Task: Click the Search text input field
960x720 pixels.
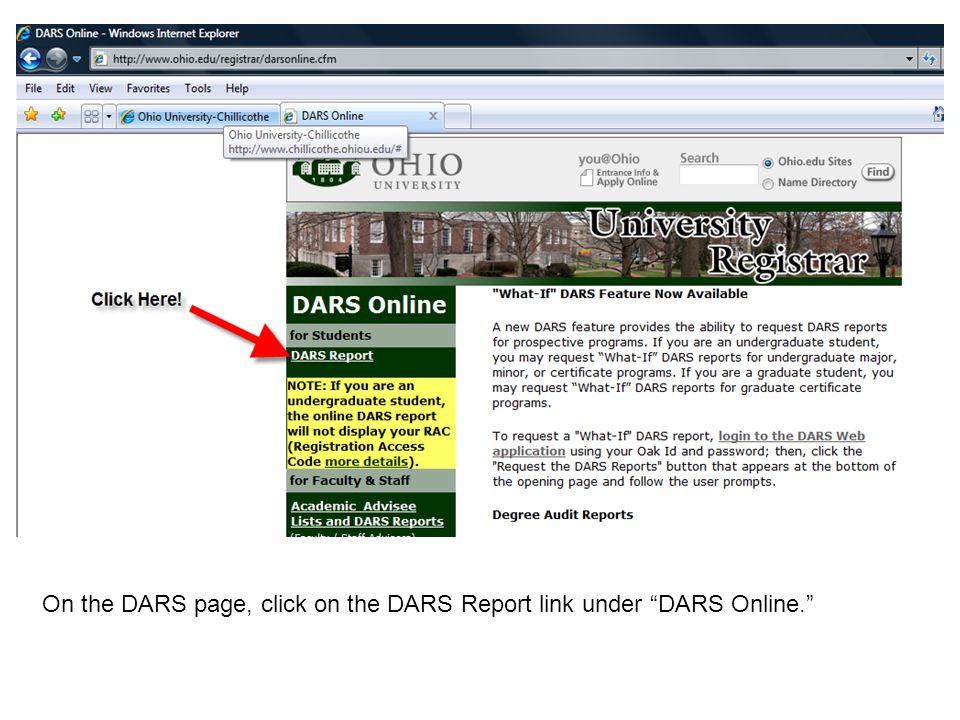Action: (719, 175)
